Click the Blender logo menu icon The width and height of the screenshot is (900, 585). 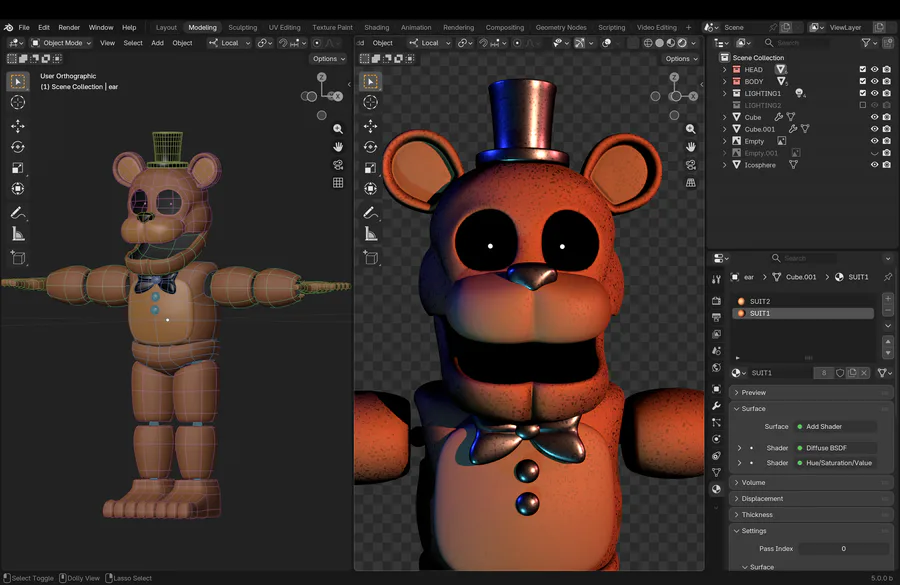click(x=9, y=27)
